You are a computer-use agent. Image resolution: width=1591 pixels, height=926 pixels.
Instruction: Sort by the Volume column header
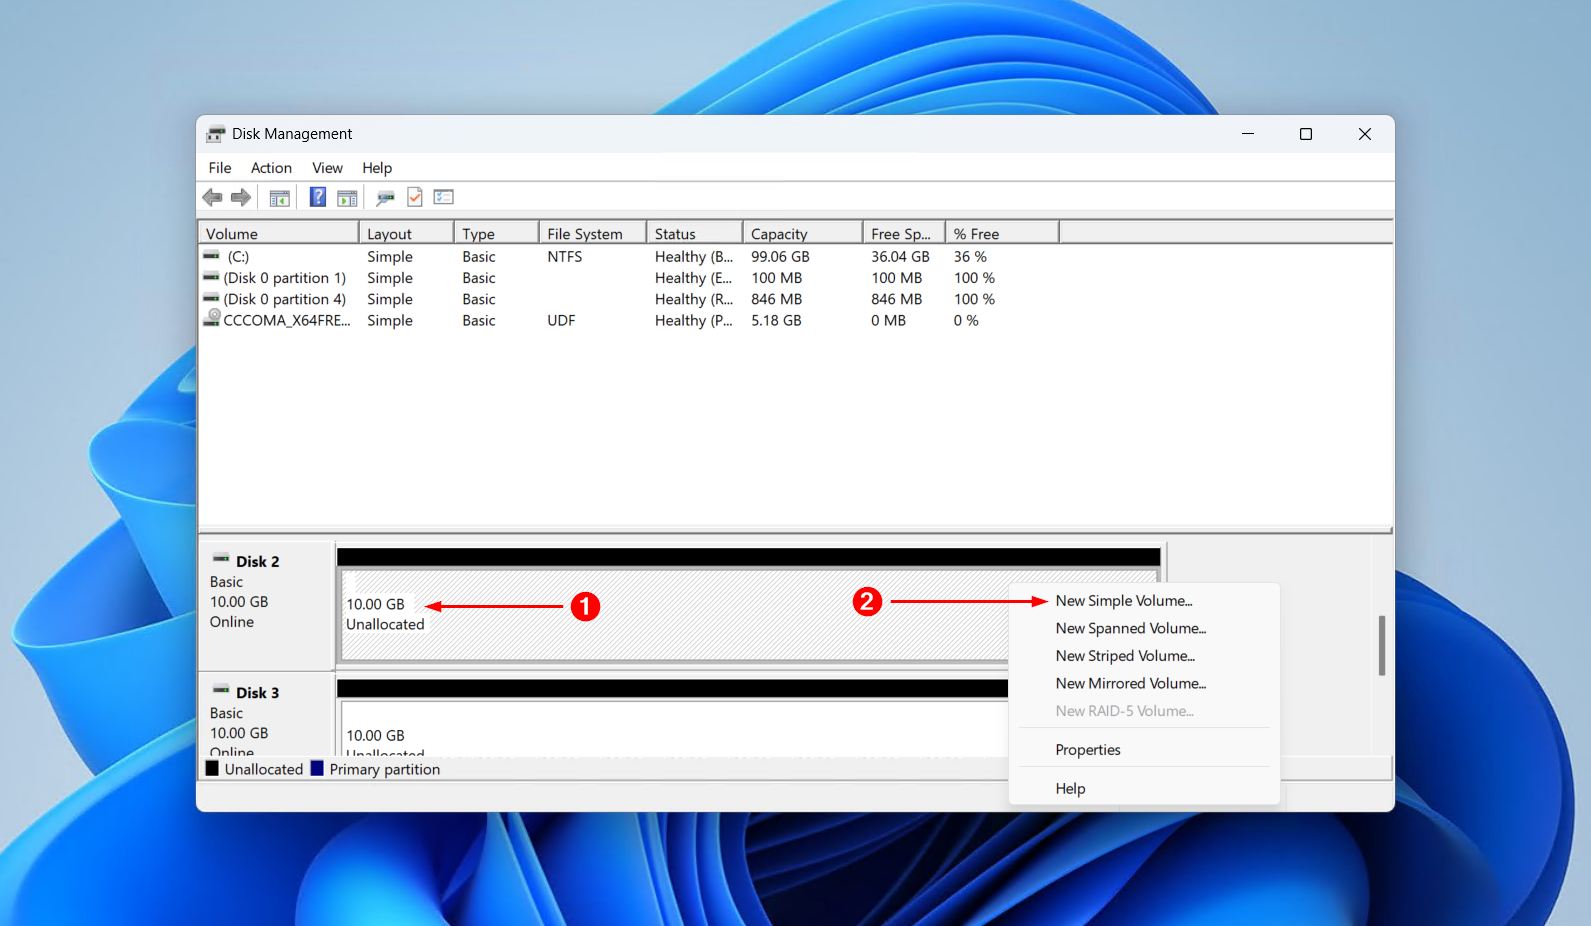(278, 233)
